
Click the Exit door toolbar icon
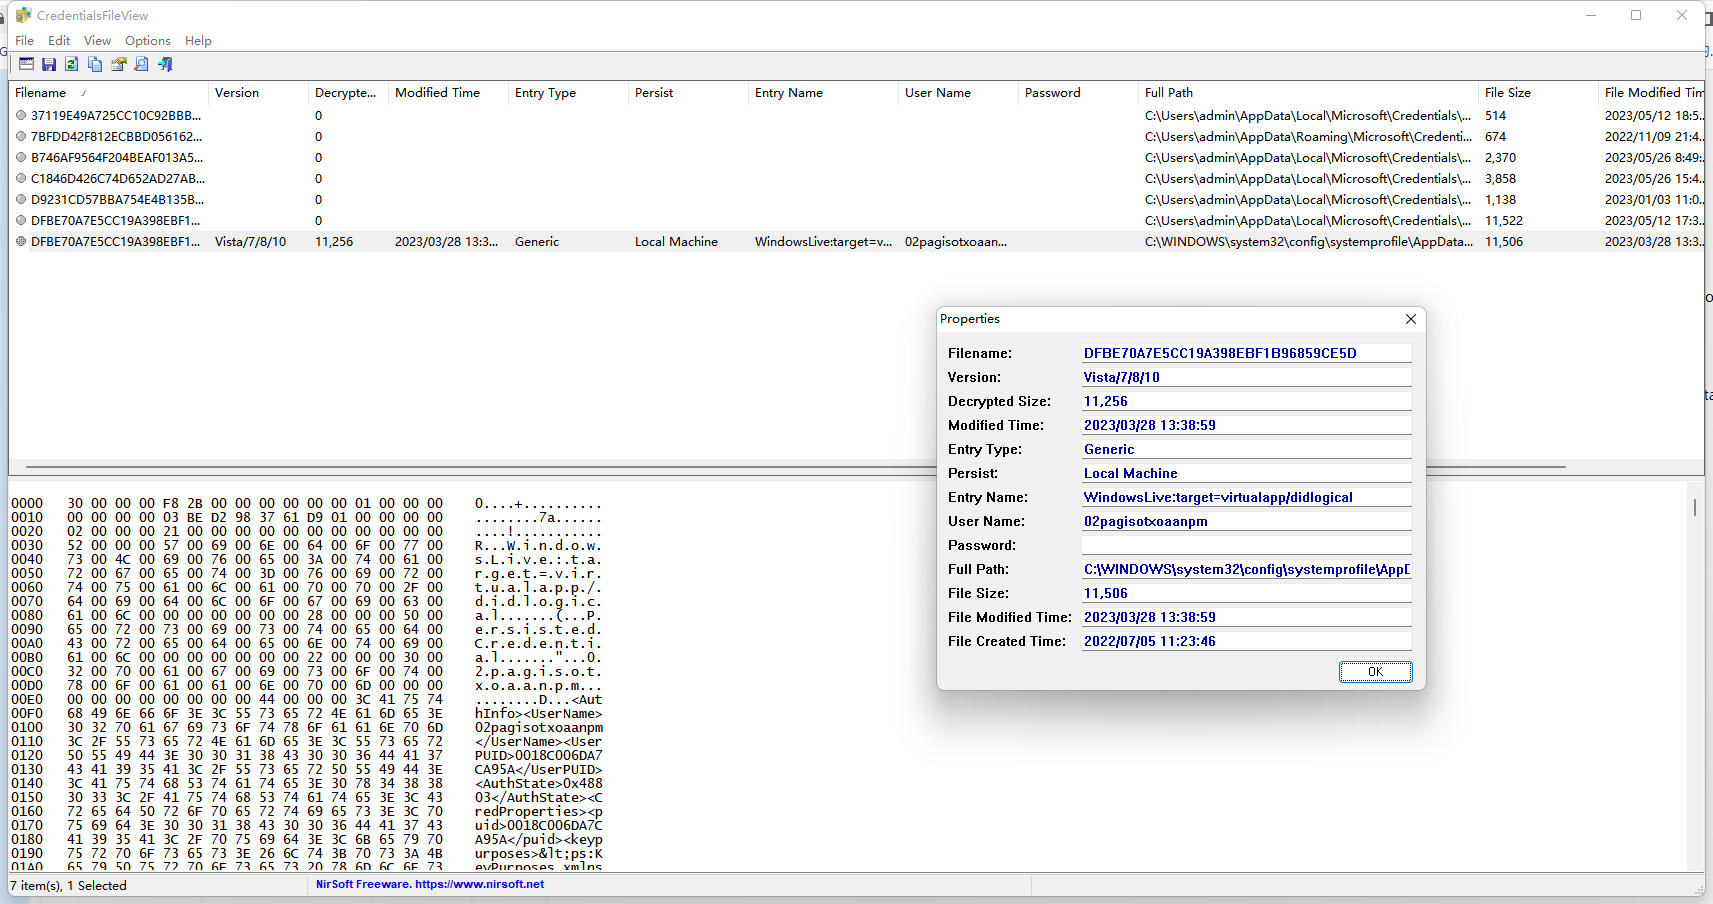click(x=166, y=64)
